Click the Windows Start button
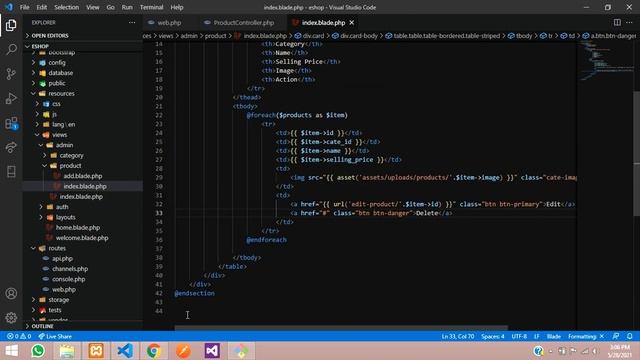 pos(11,351)
